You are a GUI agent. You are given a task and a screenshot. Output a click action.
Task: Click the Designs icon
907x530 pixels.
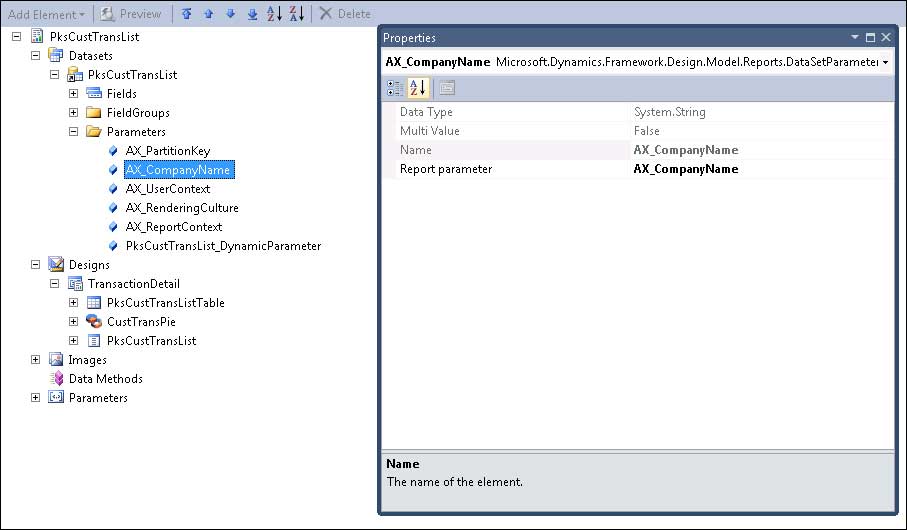pyautogui.click(x=56, y=264)
